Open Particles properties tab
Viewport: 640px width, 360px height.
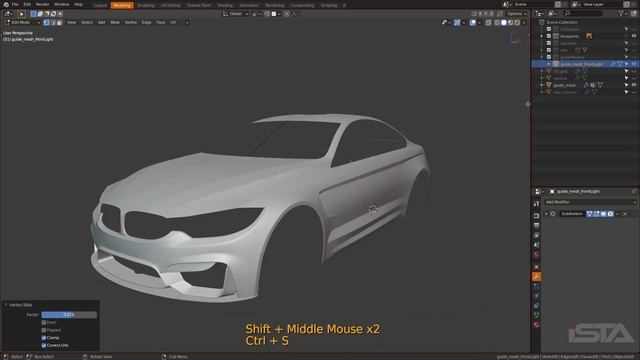536,287
